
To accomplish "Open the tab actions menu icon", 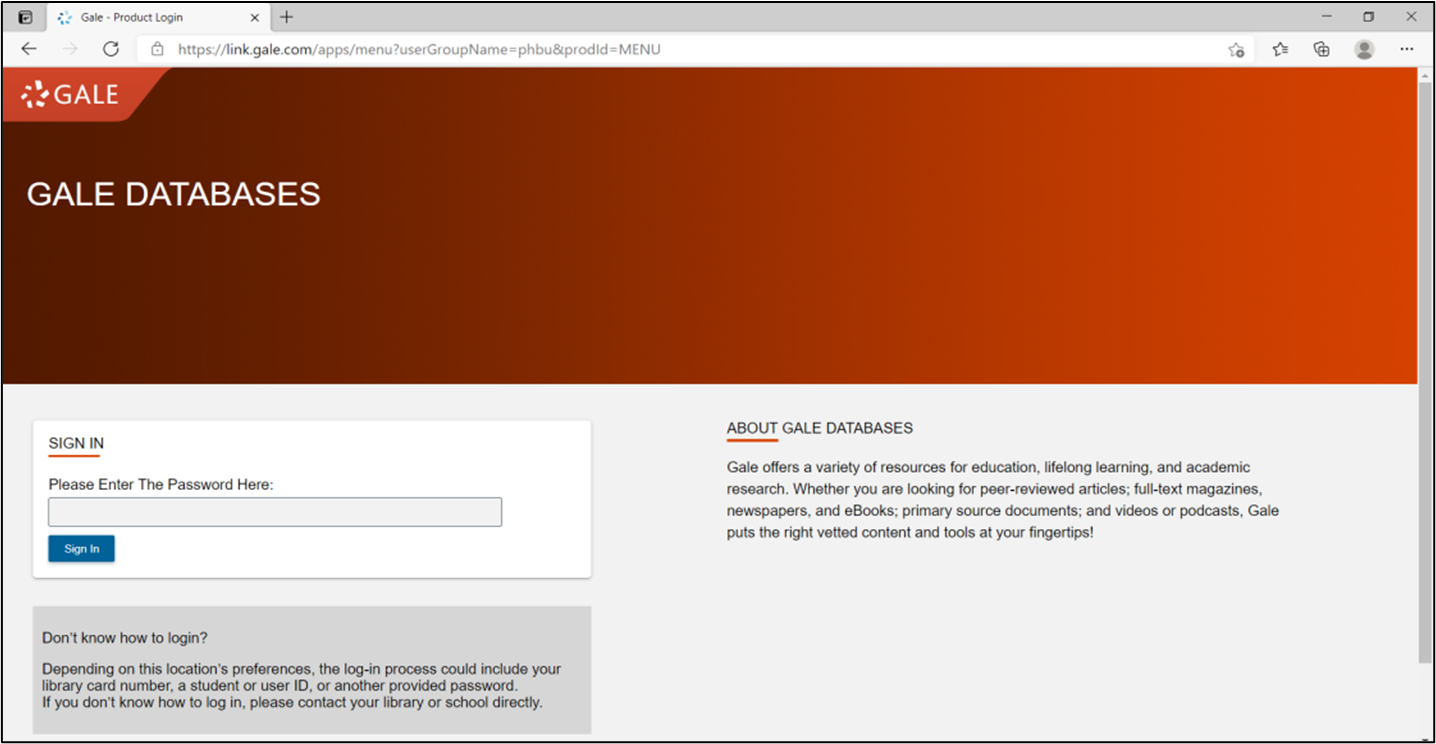I will 25,17.
